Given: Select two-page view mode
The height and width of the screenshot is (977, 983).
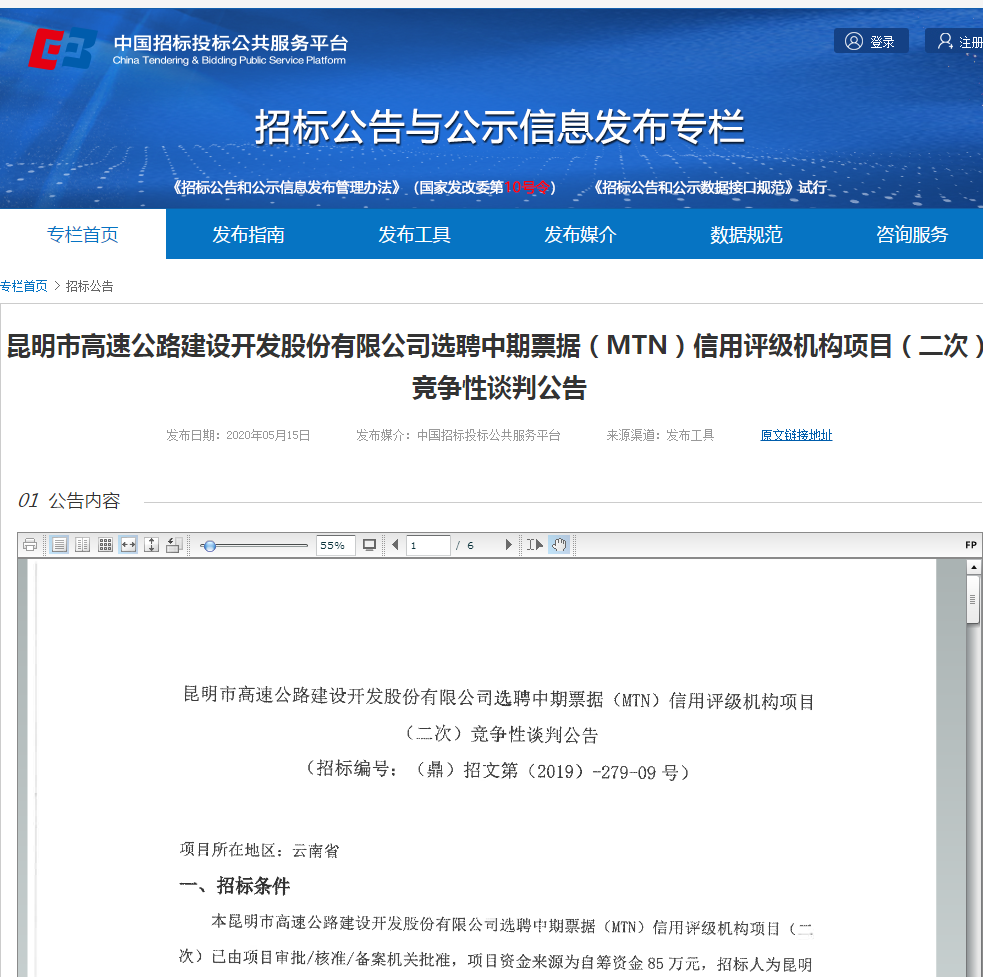Looking at the screenshot, I should point(81,544).
